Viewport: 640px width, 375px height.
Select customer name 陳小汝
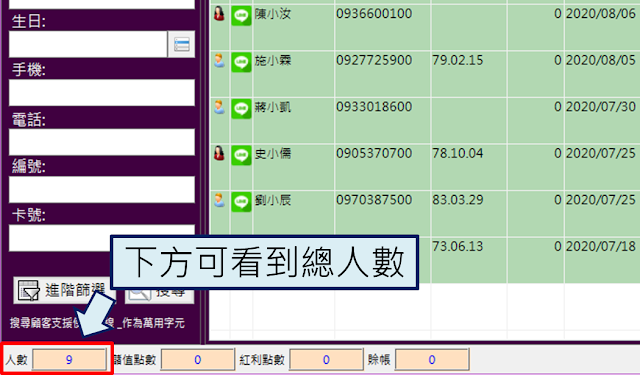273,14
